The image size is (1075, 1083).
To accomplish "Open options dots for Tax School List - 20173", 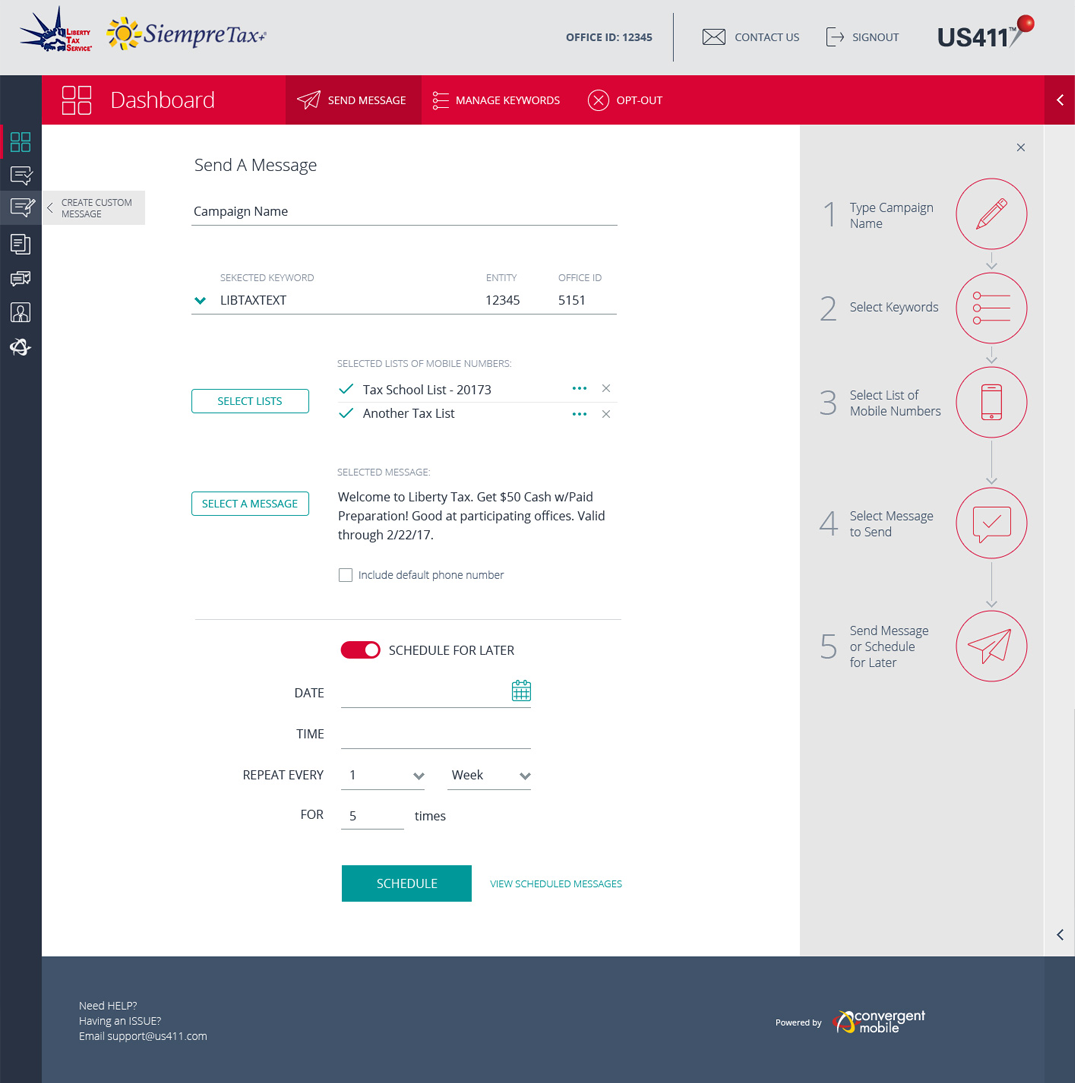I will 580,389.
